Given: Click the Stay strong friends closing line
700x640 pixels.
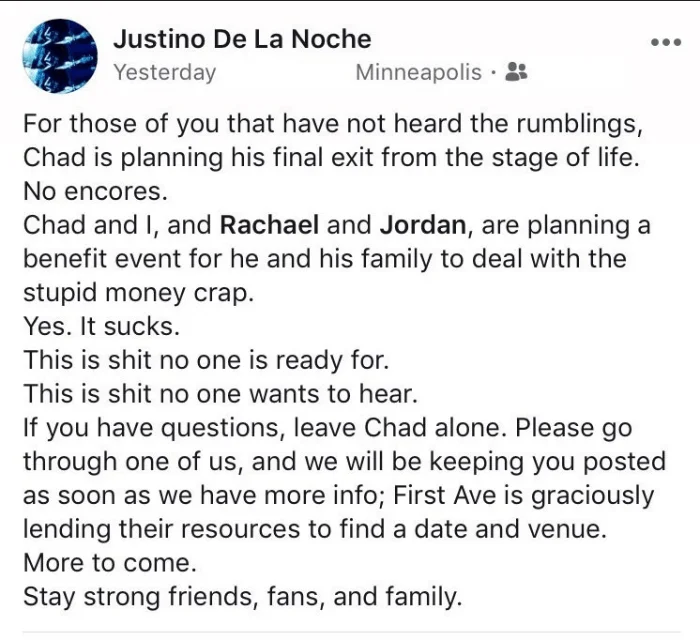Looking at the screenshot, I should pos(242,597).
